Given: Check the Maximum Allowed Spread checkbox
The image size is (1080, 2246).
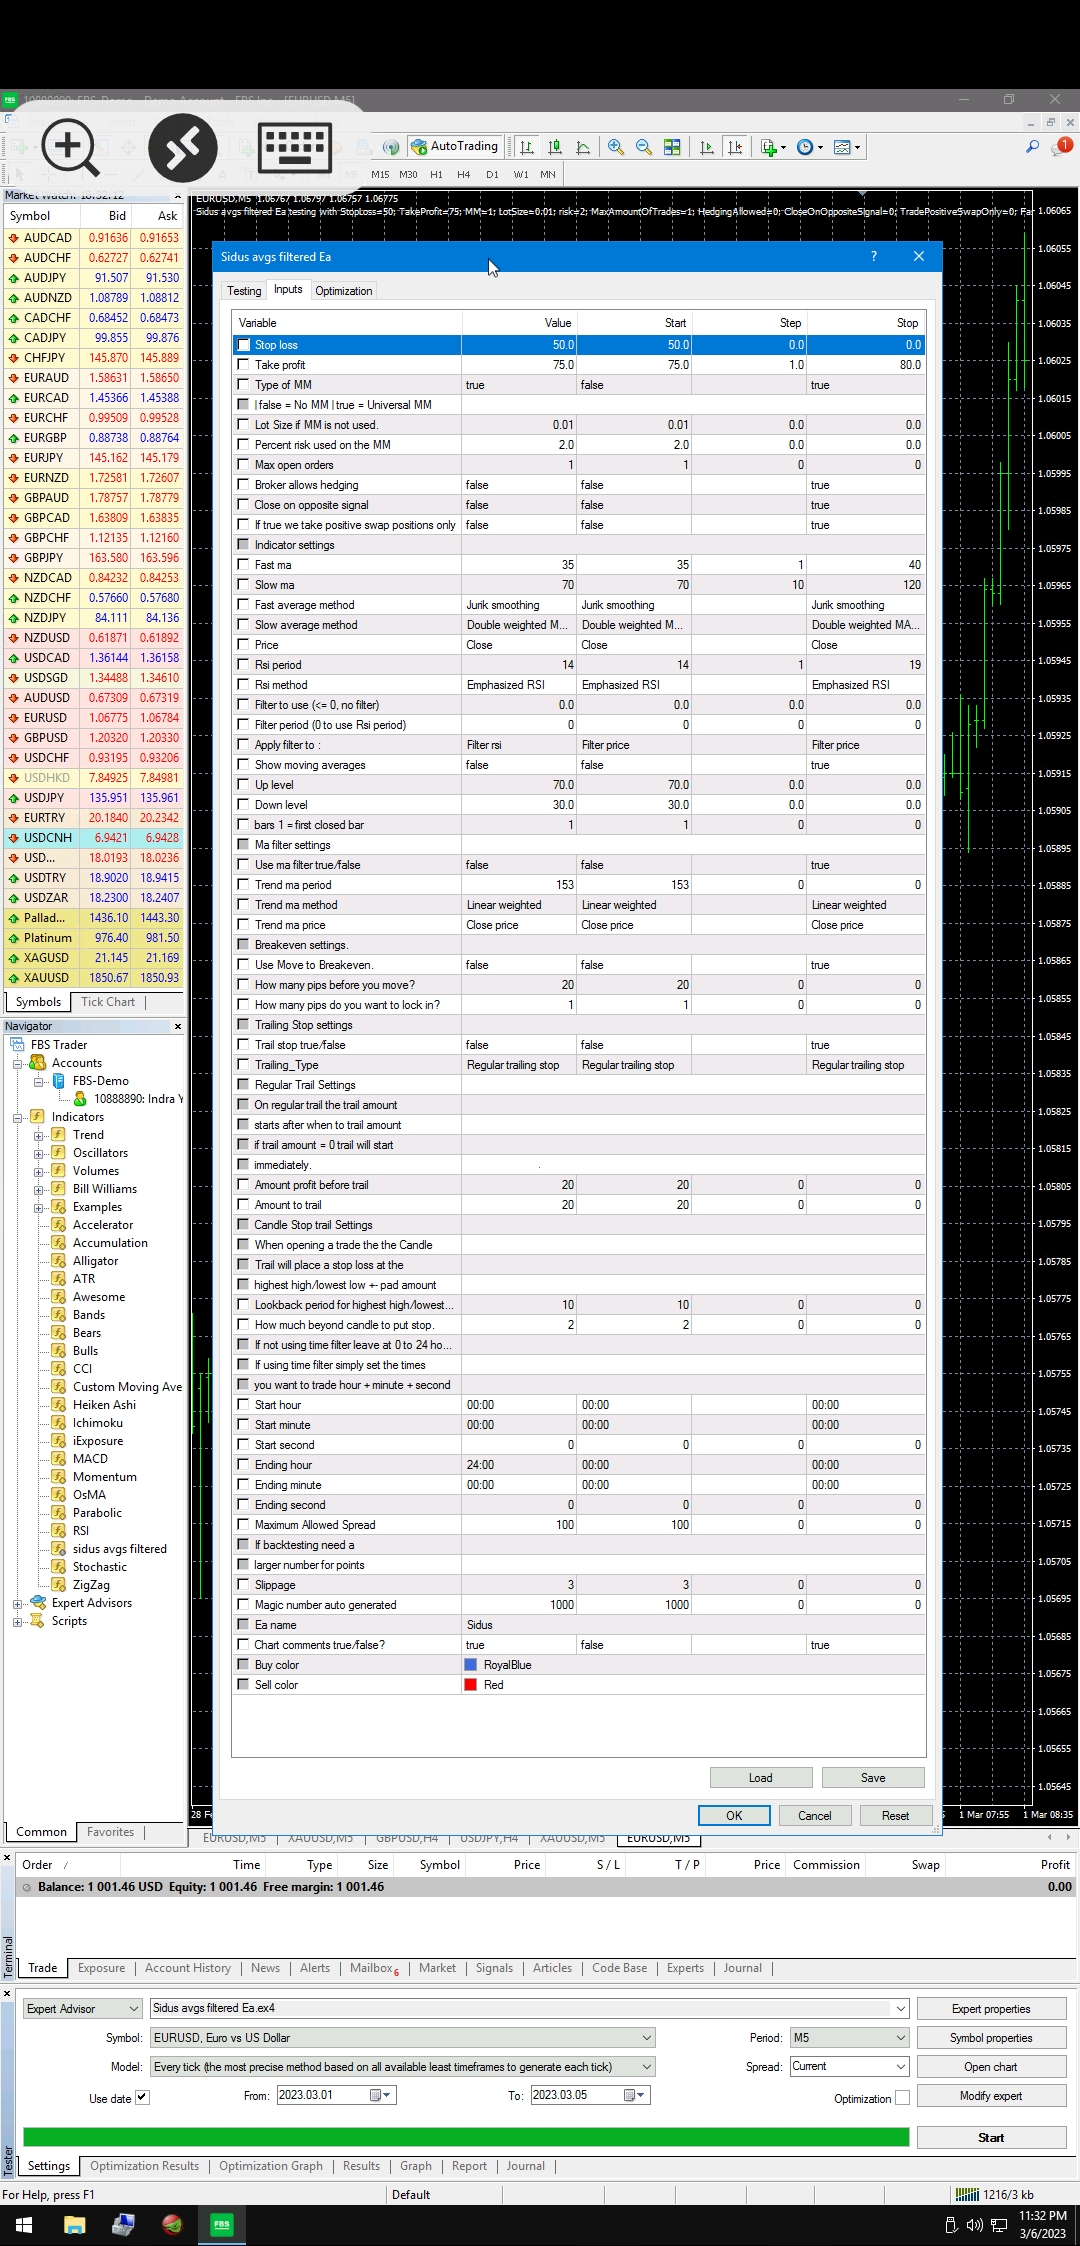Looking at the screenshot, I should pos(244,1525).
